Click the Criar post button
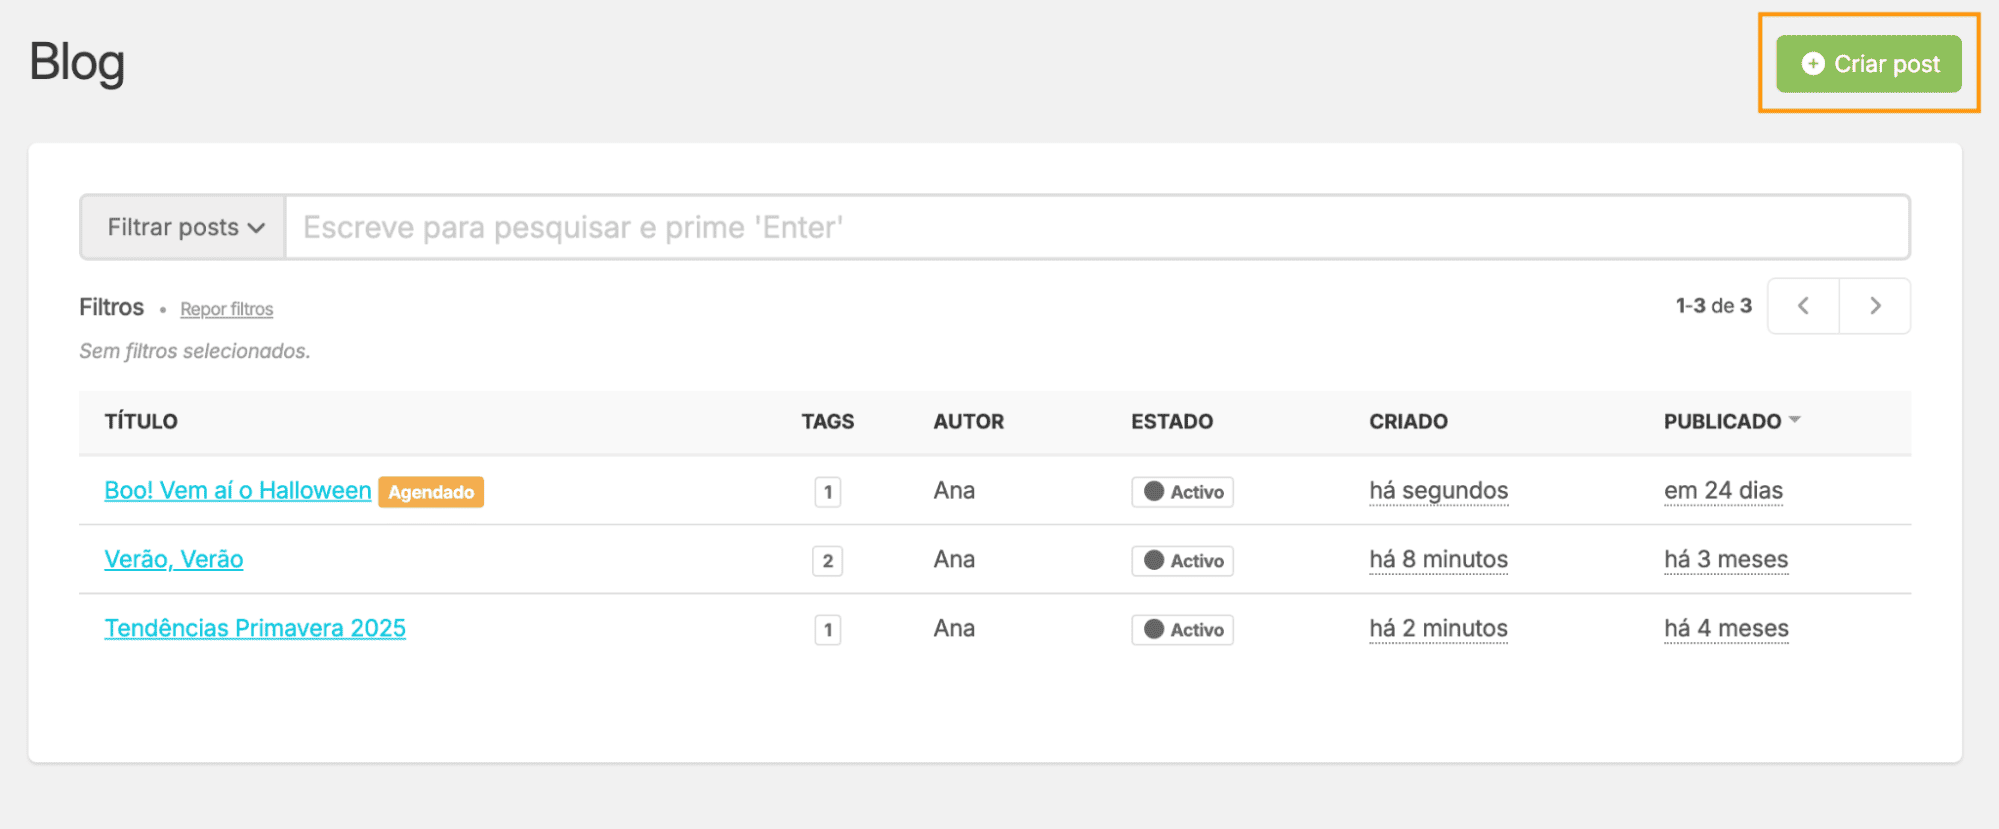 click(x=1868, y=64)
